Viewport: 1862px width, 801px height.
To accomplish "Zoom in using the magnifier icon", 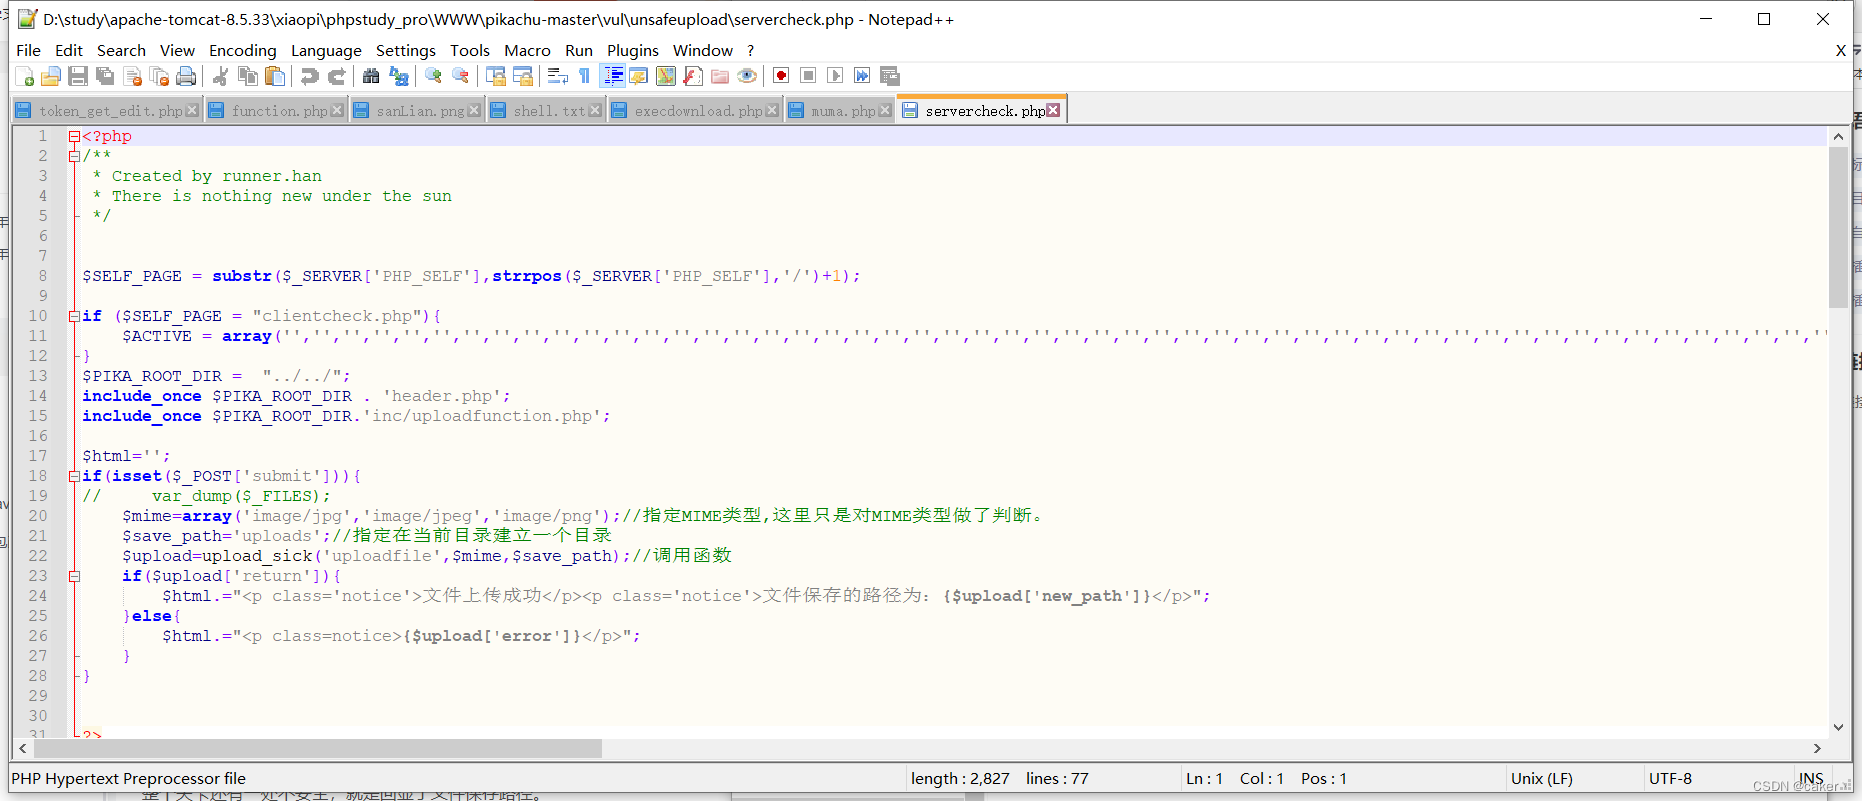I will (433, 76).
